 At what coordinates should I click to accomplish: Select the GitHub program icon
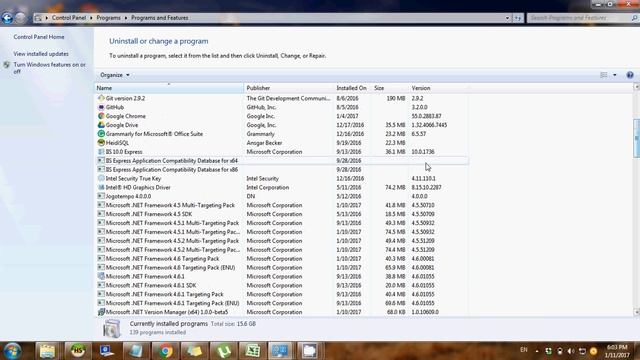point(101,107)
